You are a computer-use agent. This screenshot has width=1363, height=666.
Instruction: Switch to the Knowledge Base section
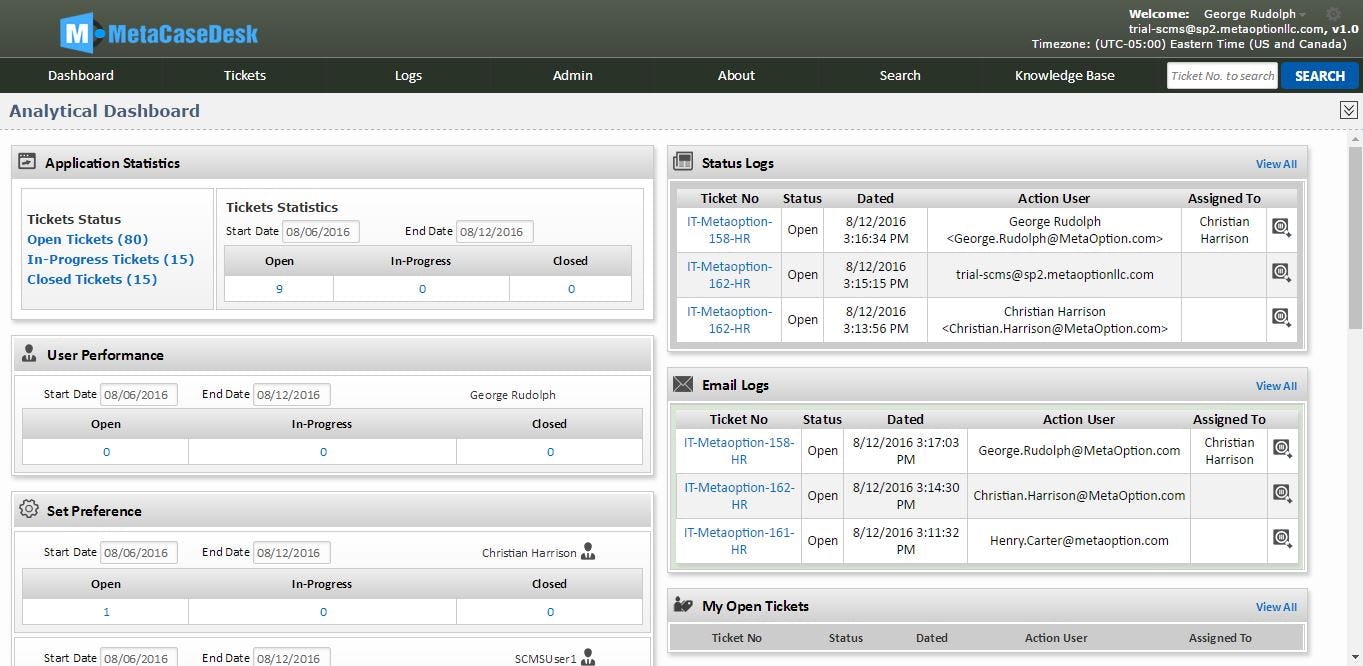click(1064, 75)
